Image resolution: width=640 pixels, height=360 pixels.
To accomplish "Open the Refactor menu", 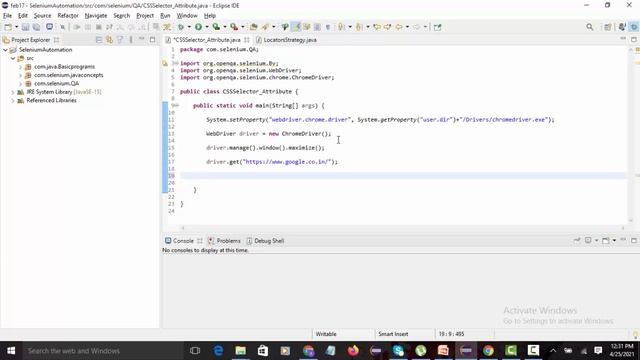I will pos(68,16).
